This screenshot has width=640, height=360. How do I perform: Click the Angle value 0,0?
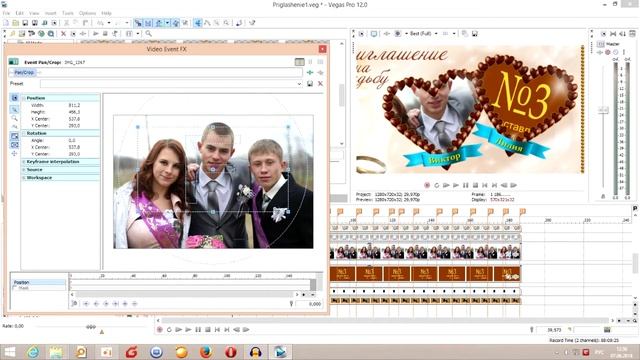coord(71,140)
